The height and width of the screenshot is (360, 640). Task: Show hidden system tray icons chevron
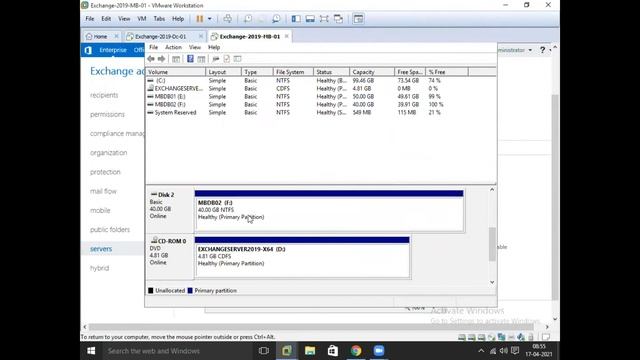pos(481,351)
